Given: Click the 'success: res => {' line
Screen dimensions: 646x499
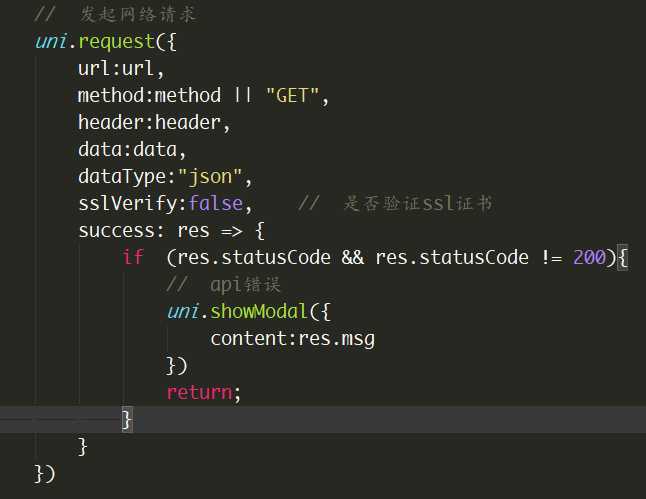Looking at the screenshot, I should 171,230.
